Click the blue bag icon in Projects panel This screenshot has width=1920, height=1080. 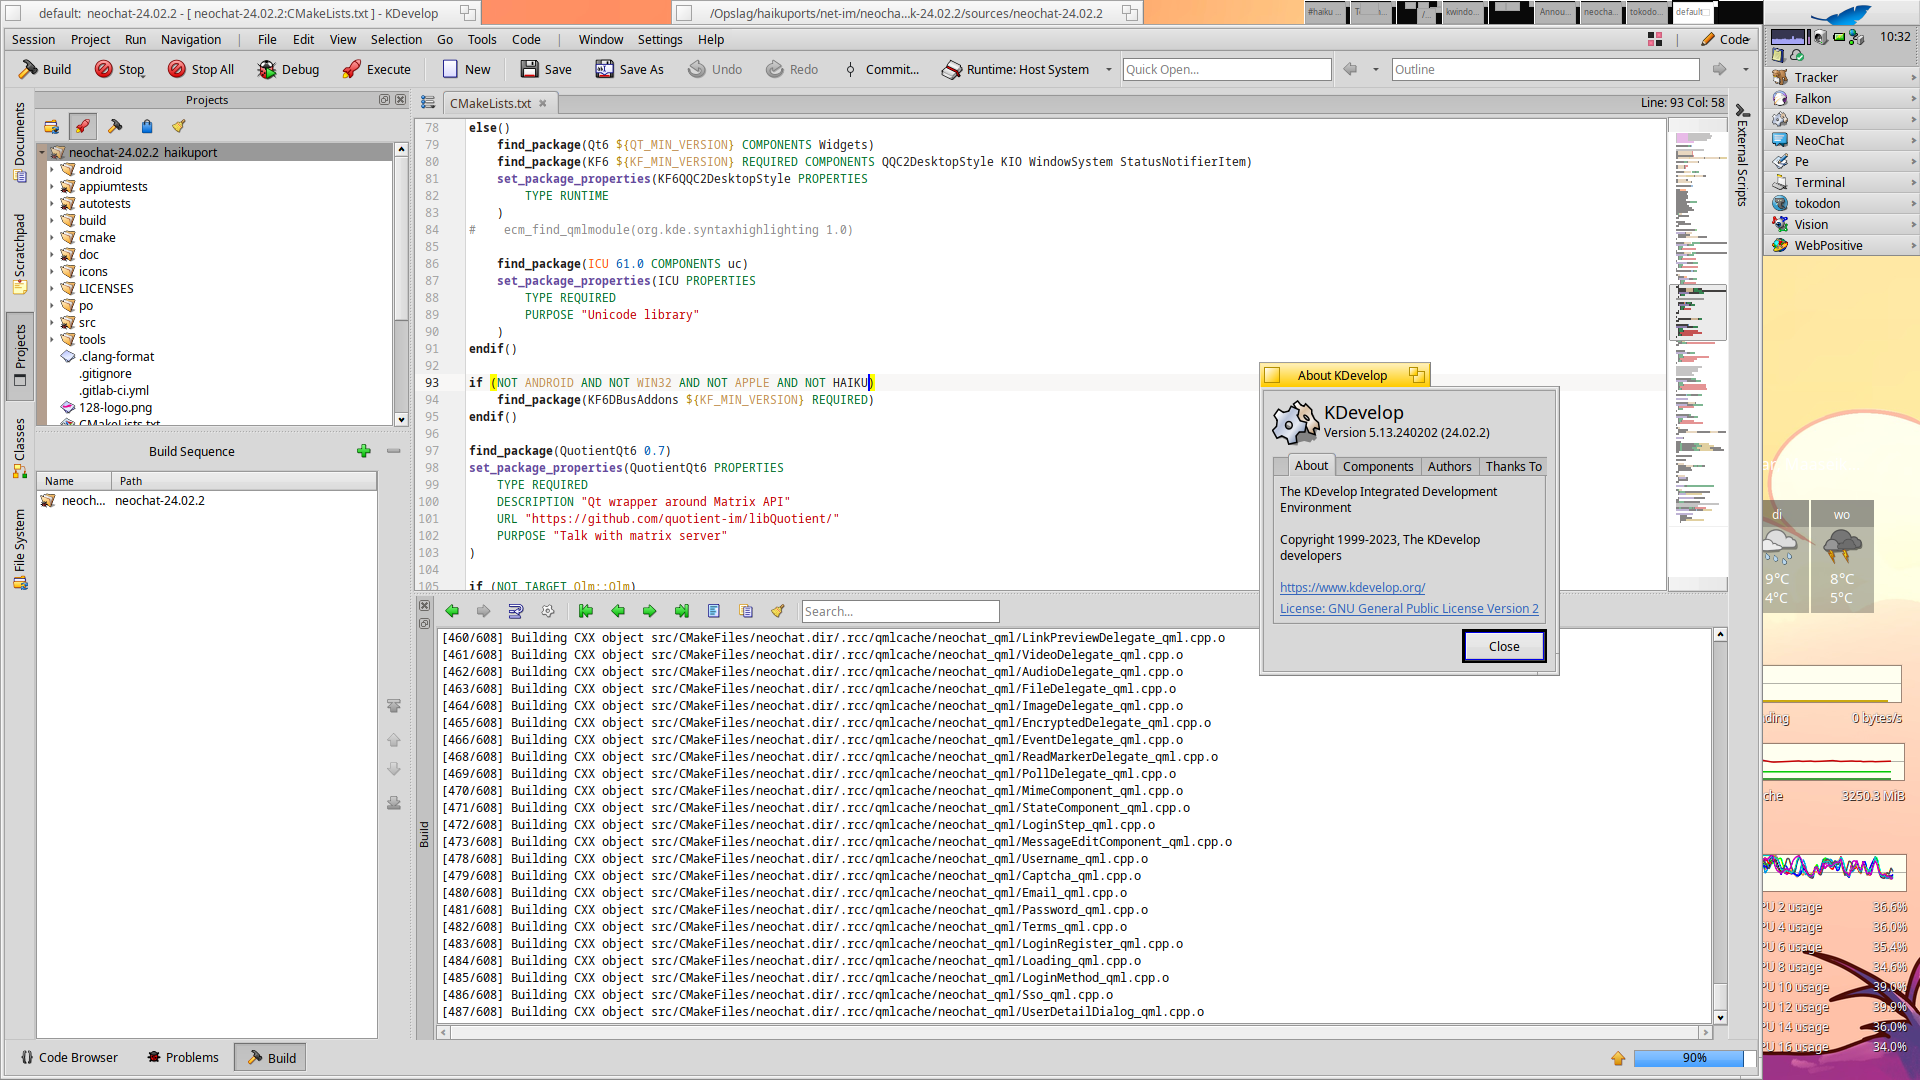(147, 126)
